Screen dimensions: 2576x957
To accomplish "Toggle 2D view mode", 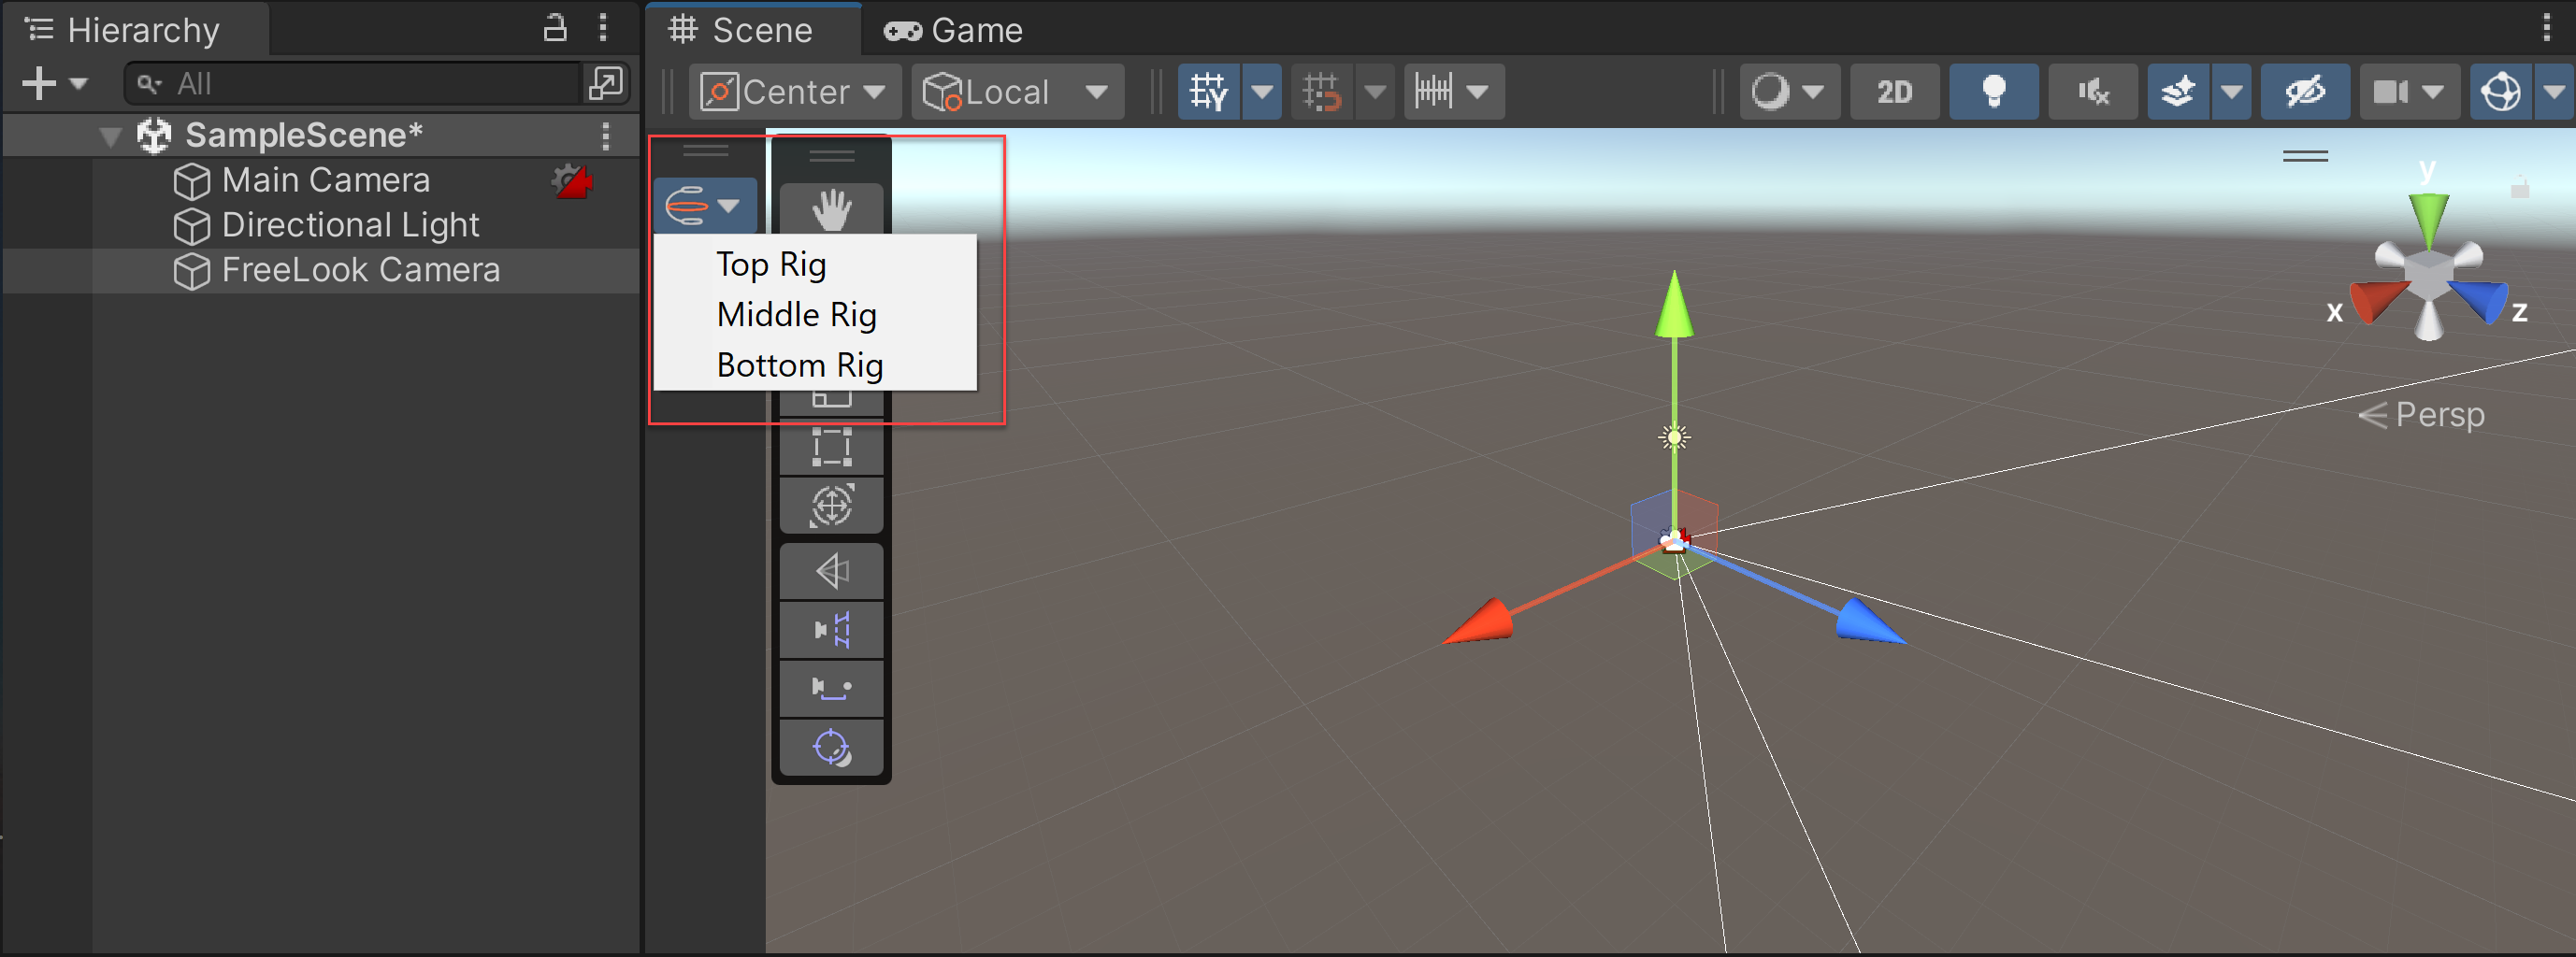I will click(1893, 92).
